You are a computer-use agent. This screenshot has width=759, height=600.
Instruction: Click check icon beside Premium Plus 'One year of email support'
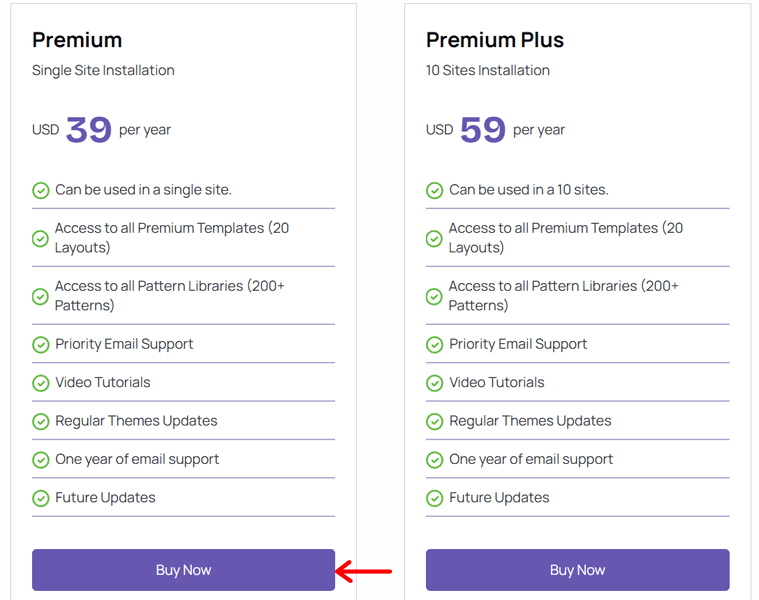pyautogui.click(x=435, y=460)
